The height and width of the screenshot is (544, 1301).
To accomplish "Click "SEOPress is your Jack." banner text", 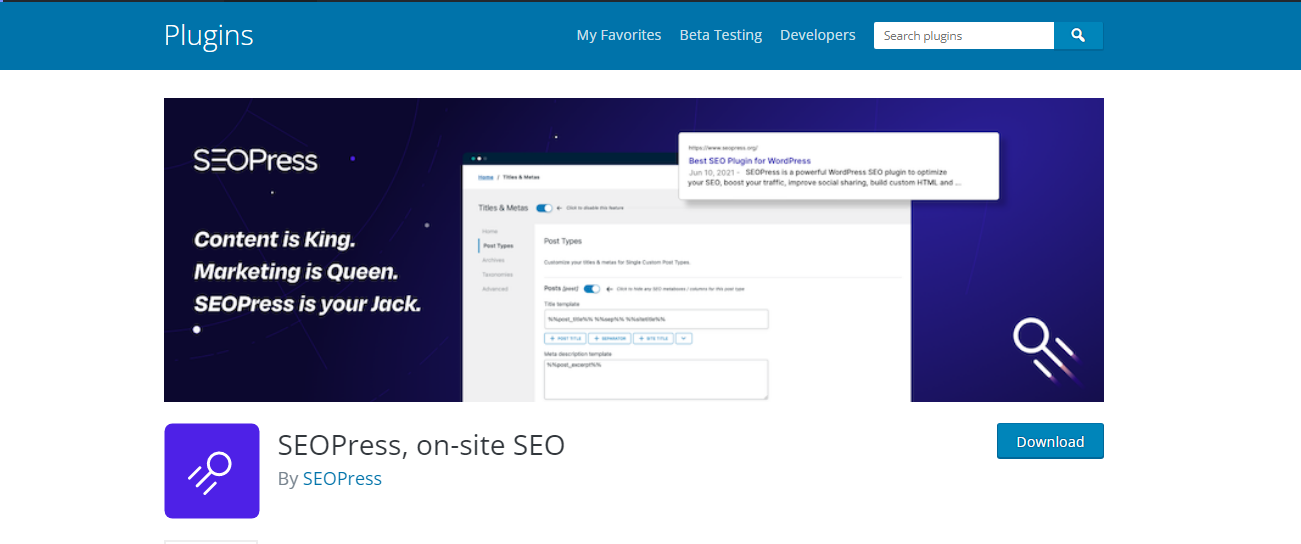I will pos(307,304).
